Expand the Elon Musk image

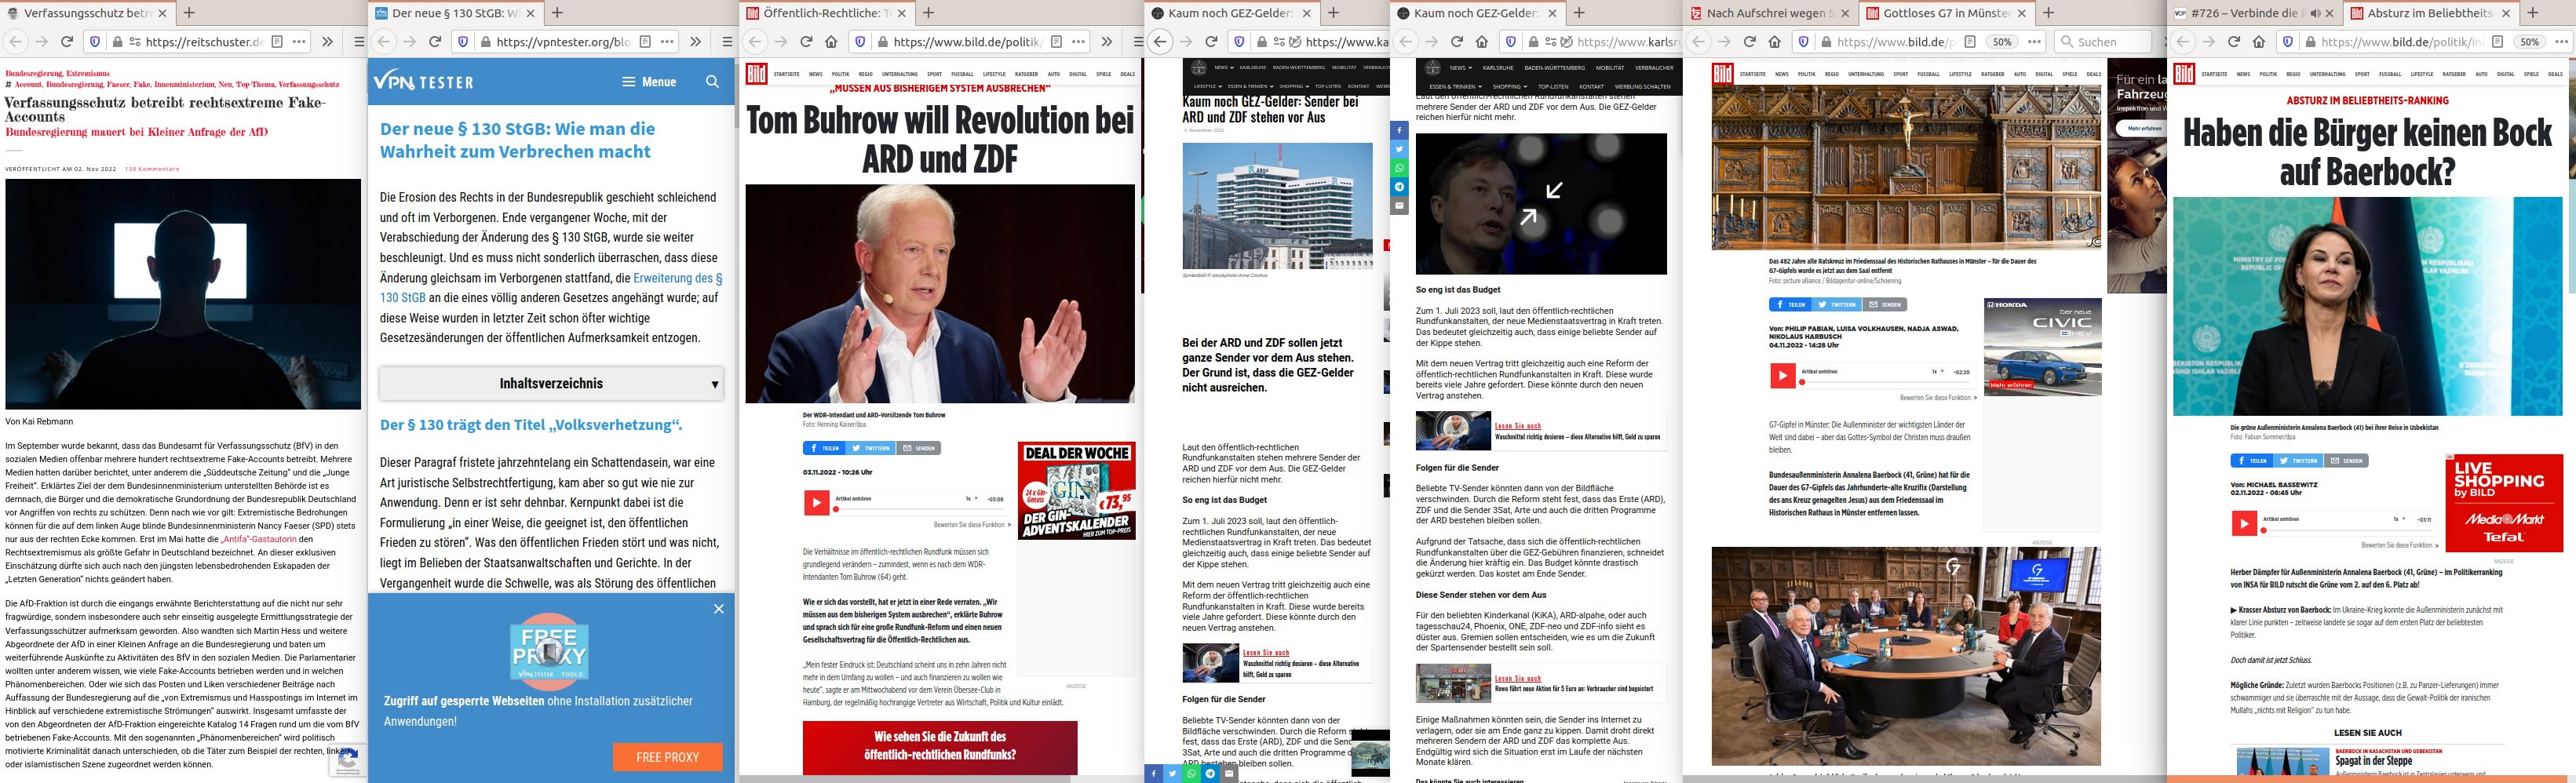pos(1541,203)
